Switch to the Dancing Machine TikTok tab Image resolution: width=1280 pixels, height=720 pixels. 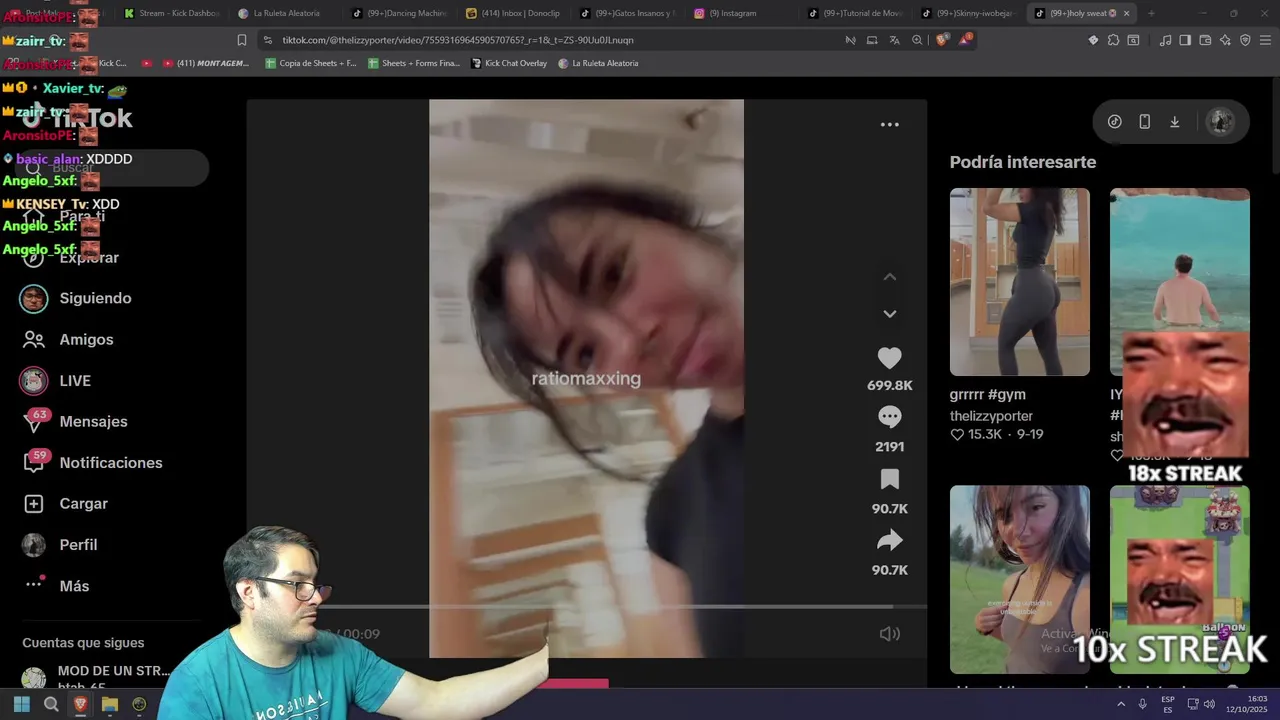point(399,13)
